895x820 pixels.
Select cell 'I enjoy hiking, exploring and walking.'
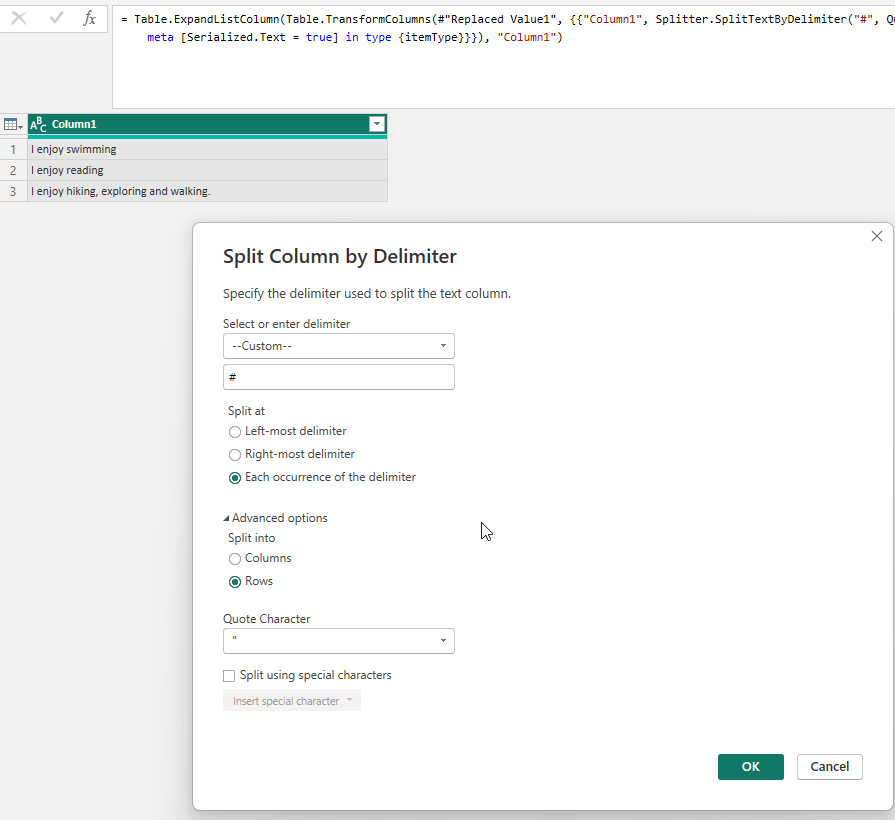(207, 191)
